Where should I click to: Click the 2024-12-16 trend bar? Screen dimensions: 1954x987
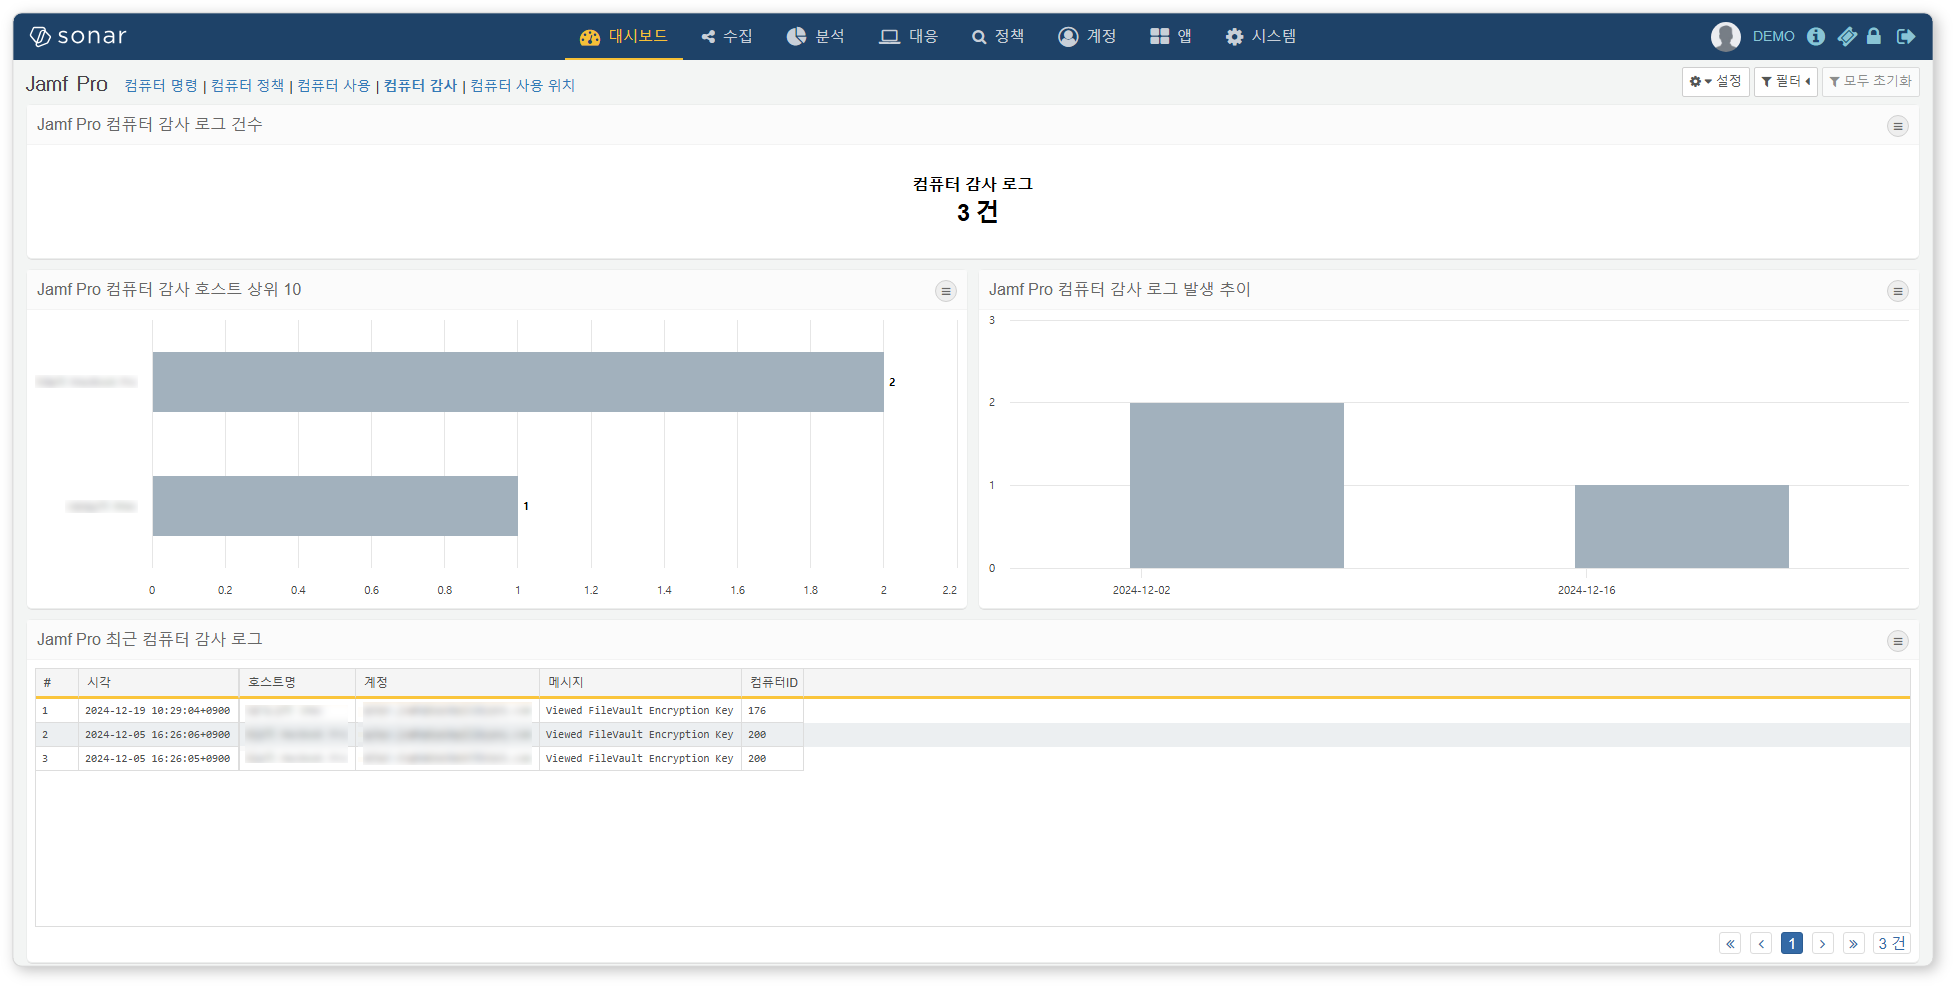tap(1682, 526)
